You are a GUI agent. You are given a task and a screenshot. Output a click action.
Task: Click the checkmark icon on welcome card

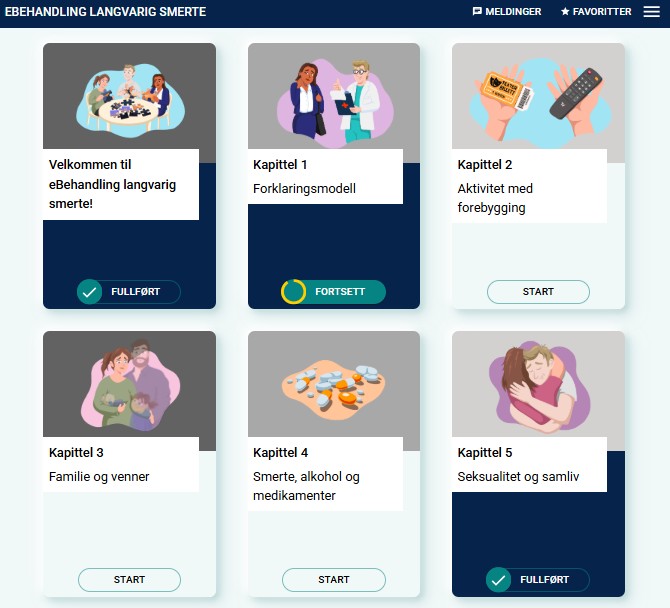[x=89, y=292]
